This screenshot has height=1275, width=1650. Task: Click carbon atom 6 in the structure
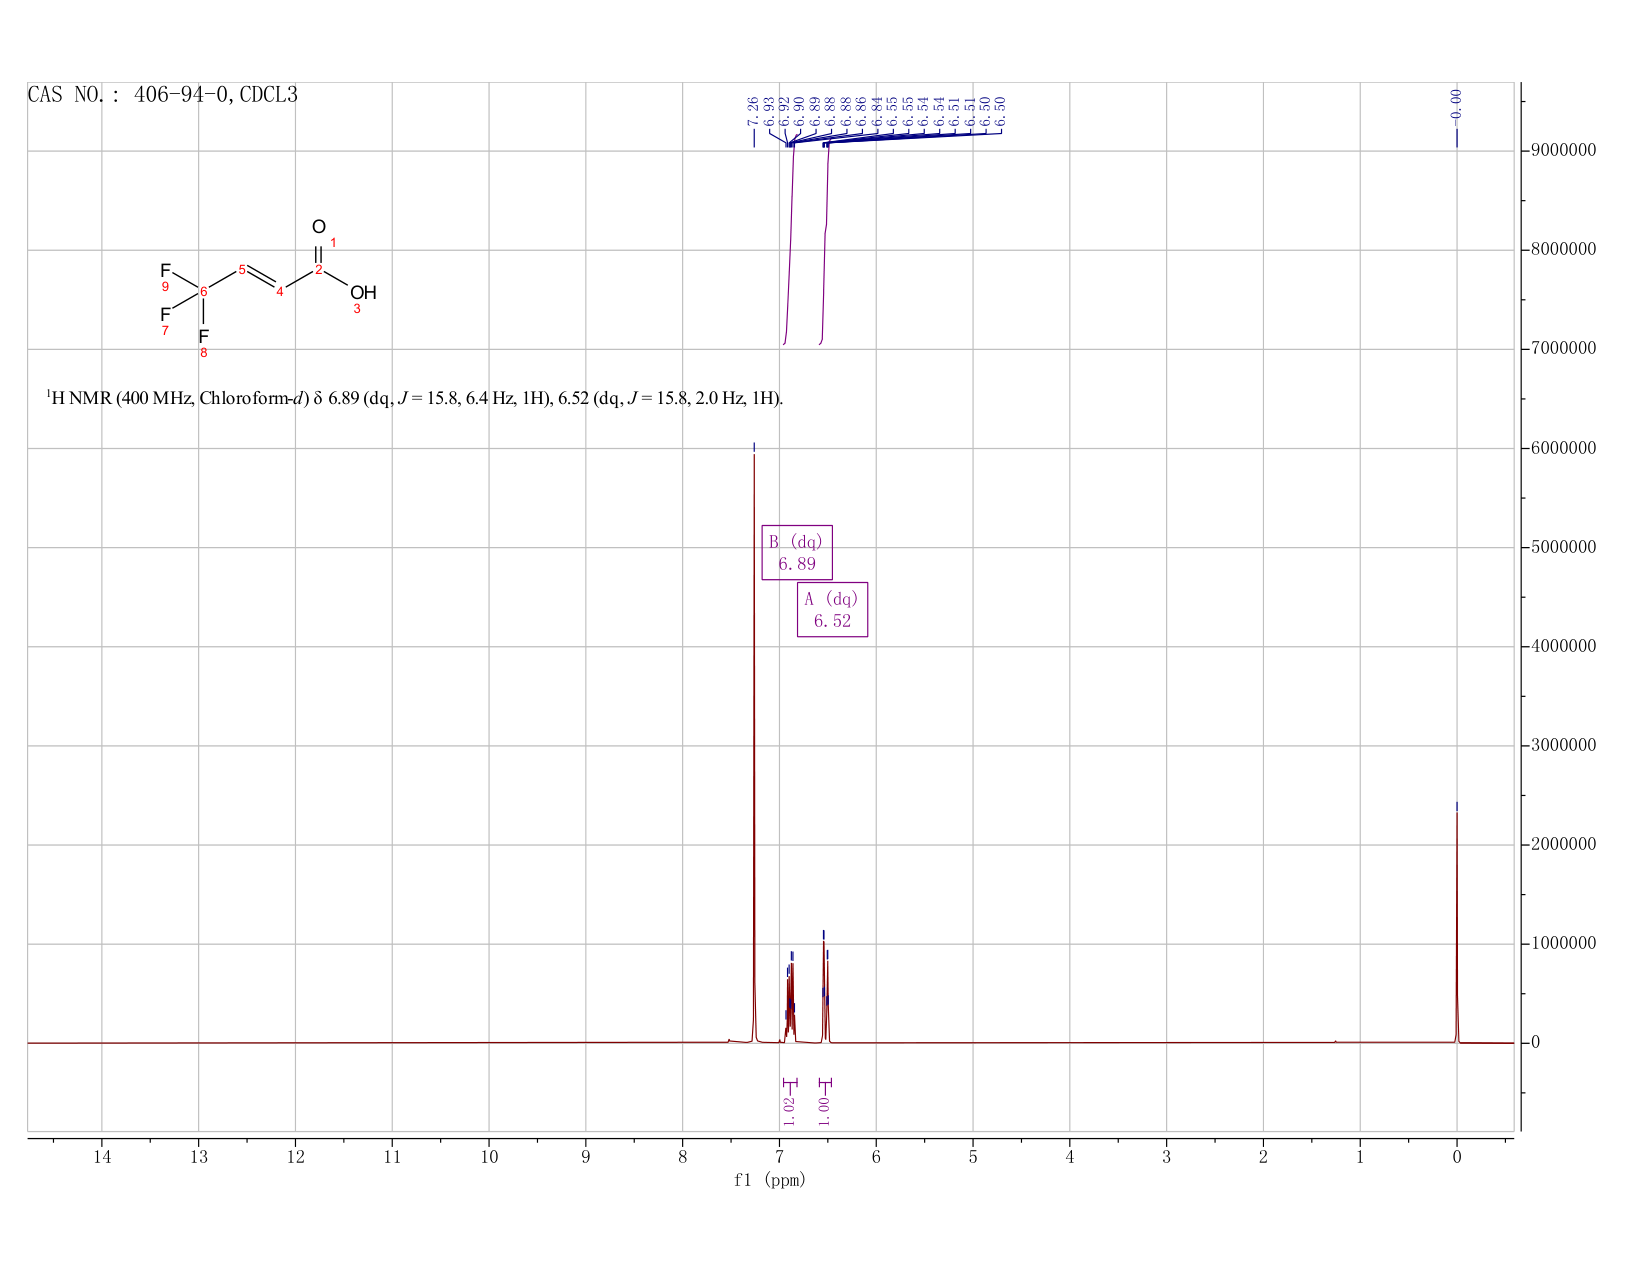pos(203,291)
